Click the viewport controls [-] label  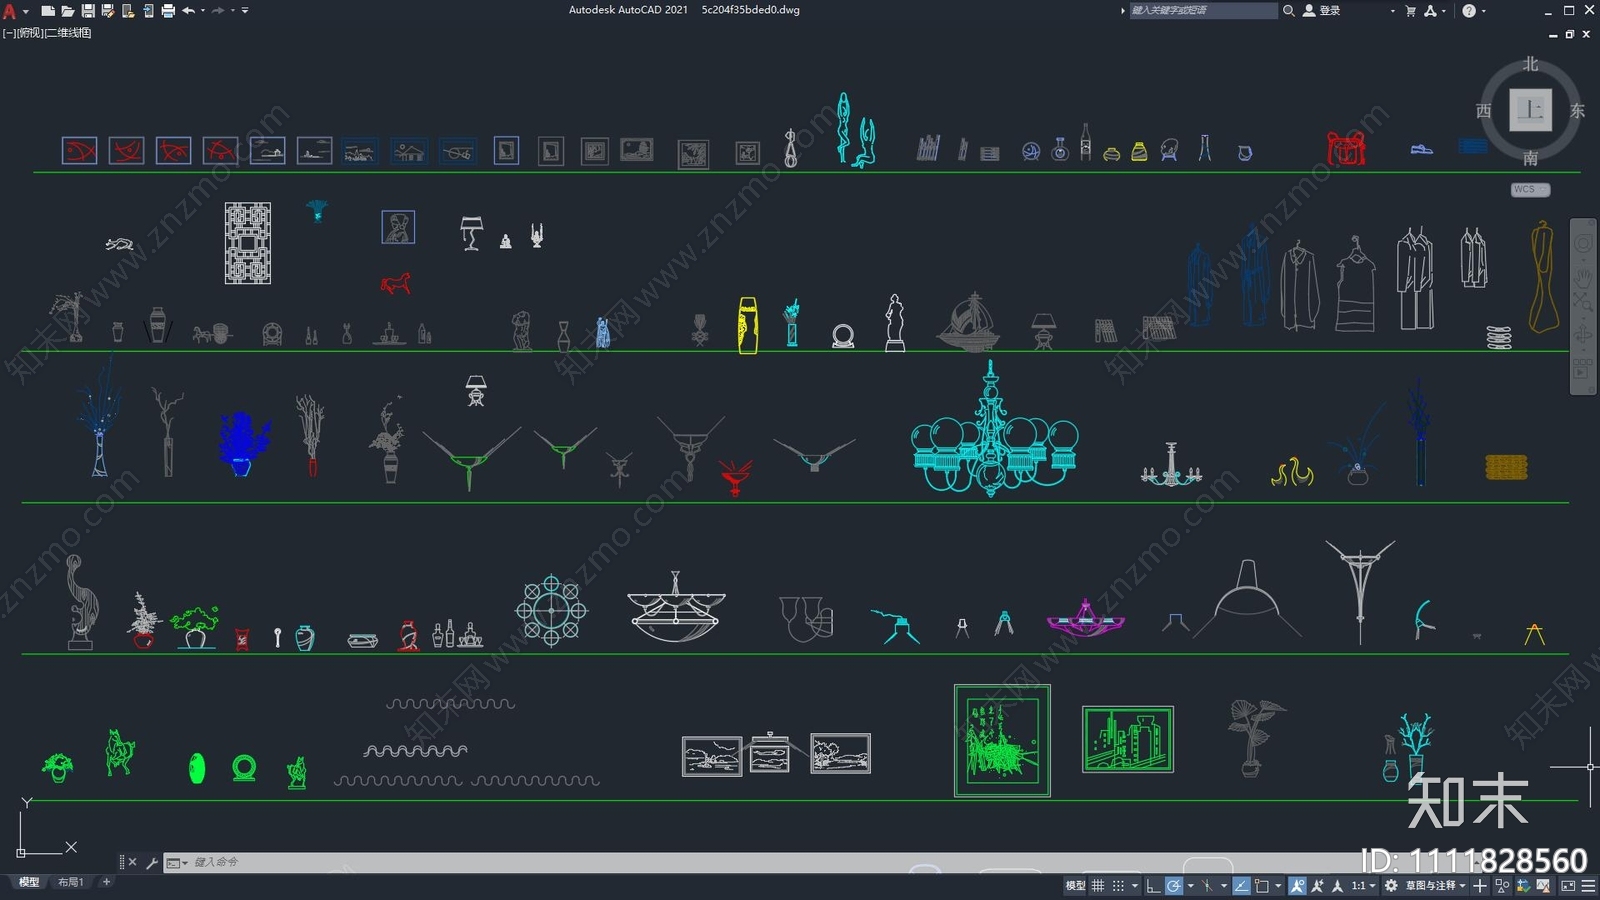click(x=9, y=33)
